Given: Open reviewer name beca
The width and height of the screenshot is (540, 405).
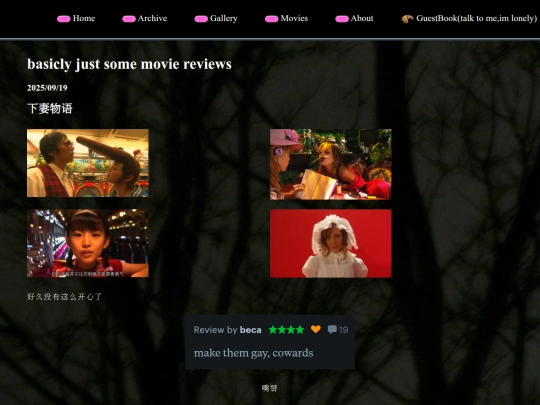Looking at the screenshot, I should 250,330.
